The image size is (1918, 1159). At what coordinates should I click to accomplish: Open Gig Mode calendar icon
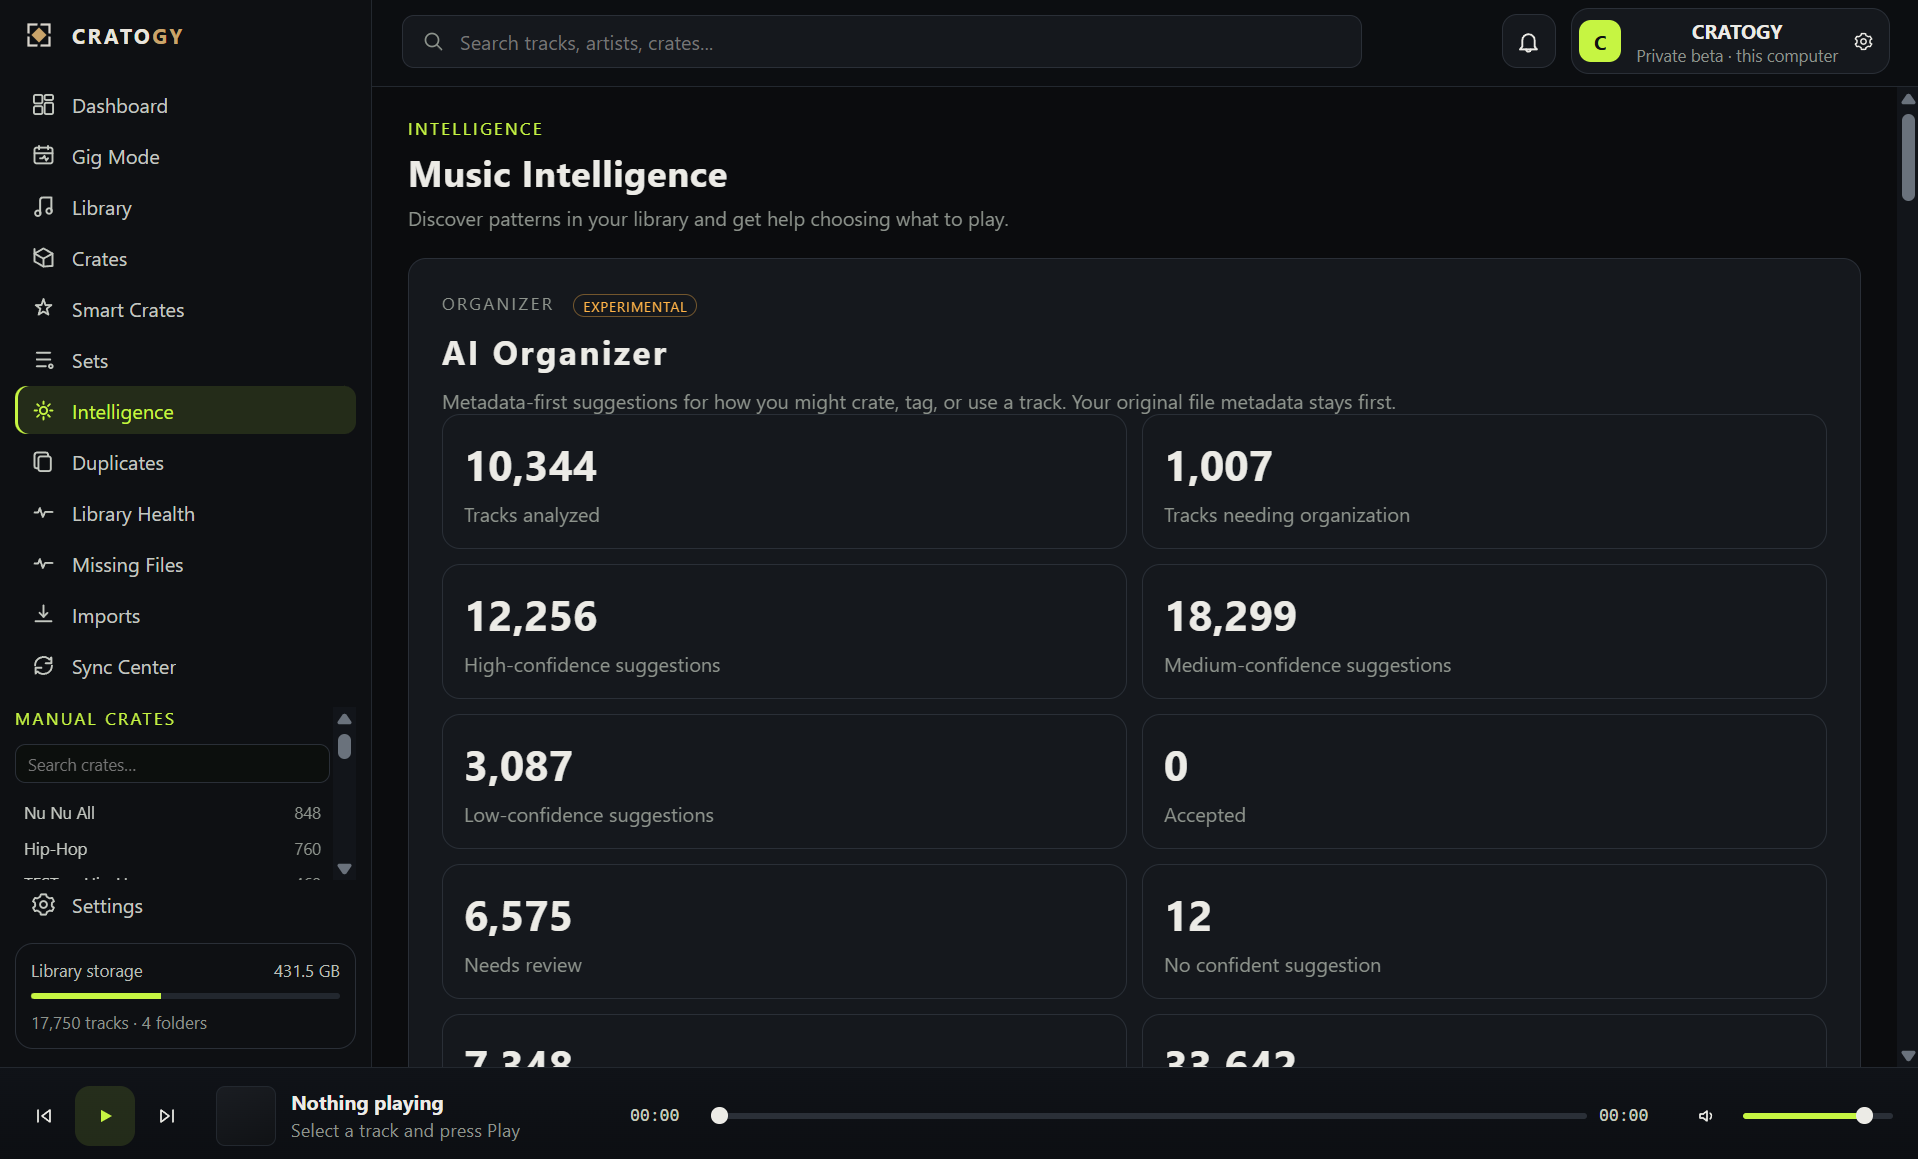click(43, 156)
